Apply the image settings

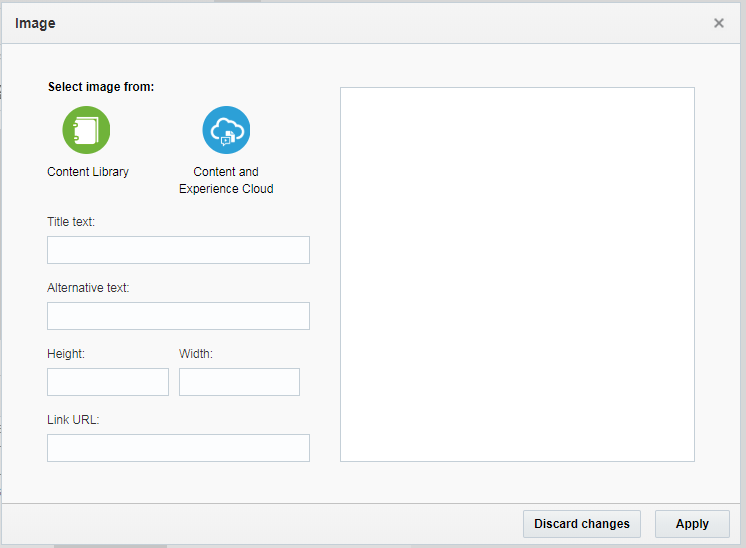click(692, 524)
